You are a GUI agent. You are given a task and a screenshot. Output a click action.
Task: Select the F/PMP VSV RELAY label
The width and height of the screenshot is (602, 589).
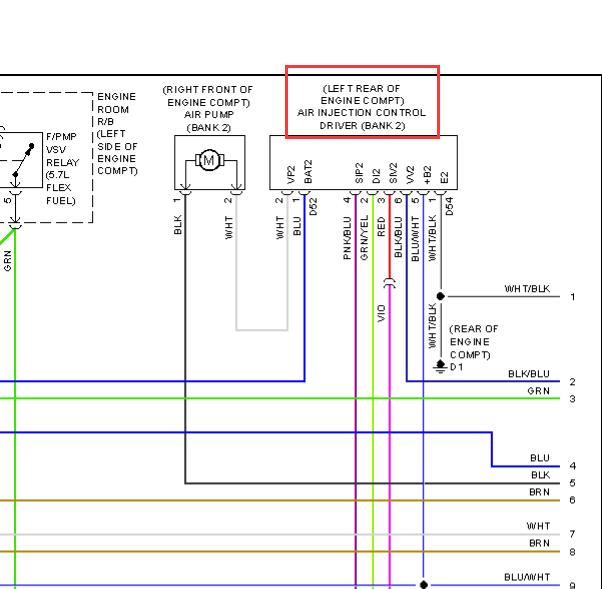click(62, 149)
